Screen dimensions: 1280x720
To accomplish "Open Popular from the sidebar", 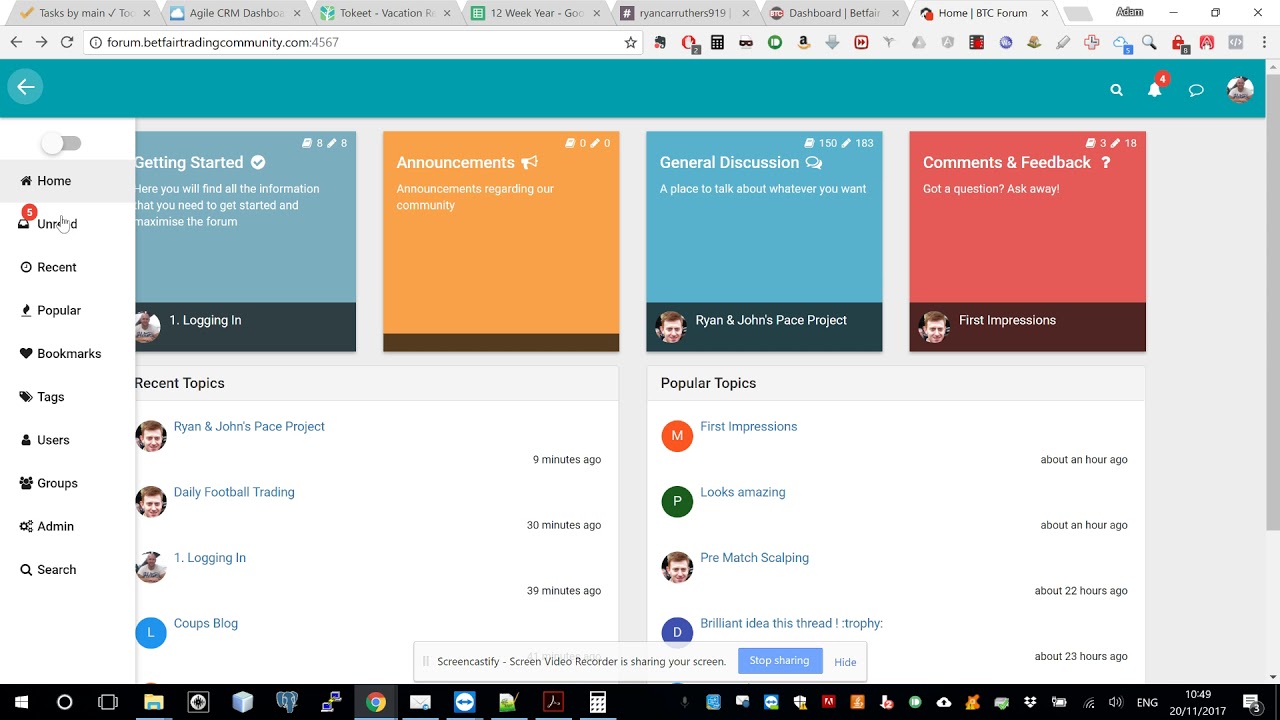I will [58, 310].
